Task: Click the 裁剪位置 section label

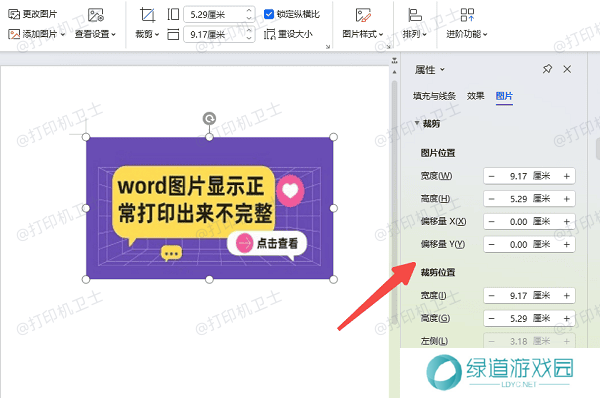Action: click(438, 272)
